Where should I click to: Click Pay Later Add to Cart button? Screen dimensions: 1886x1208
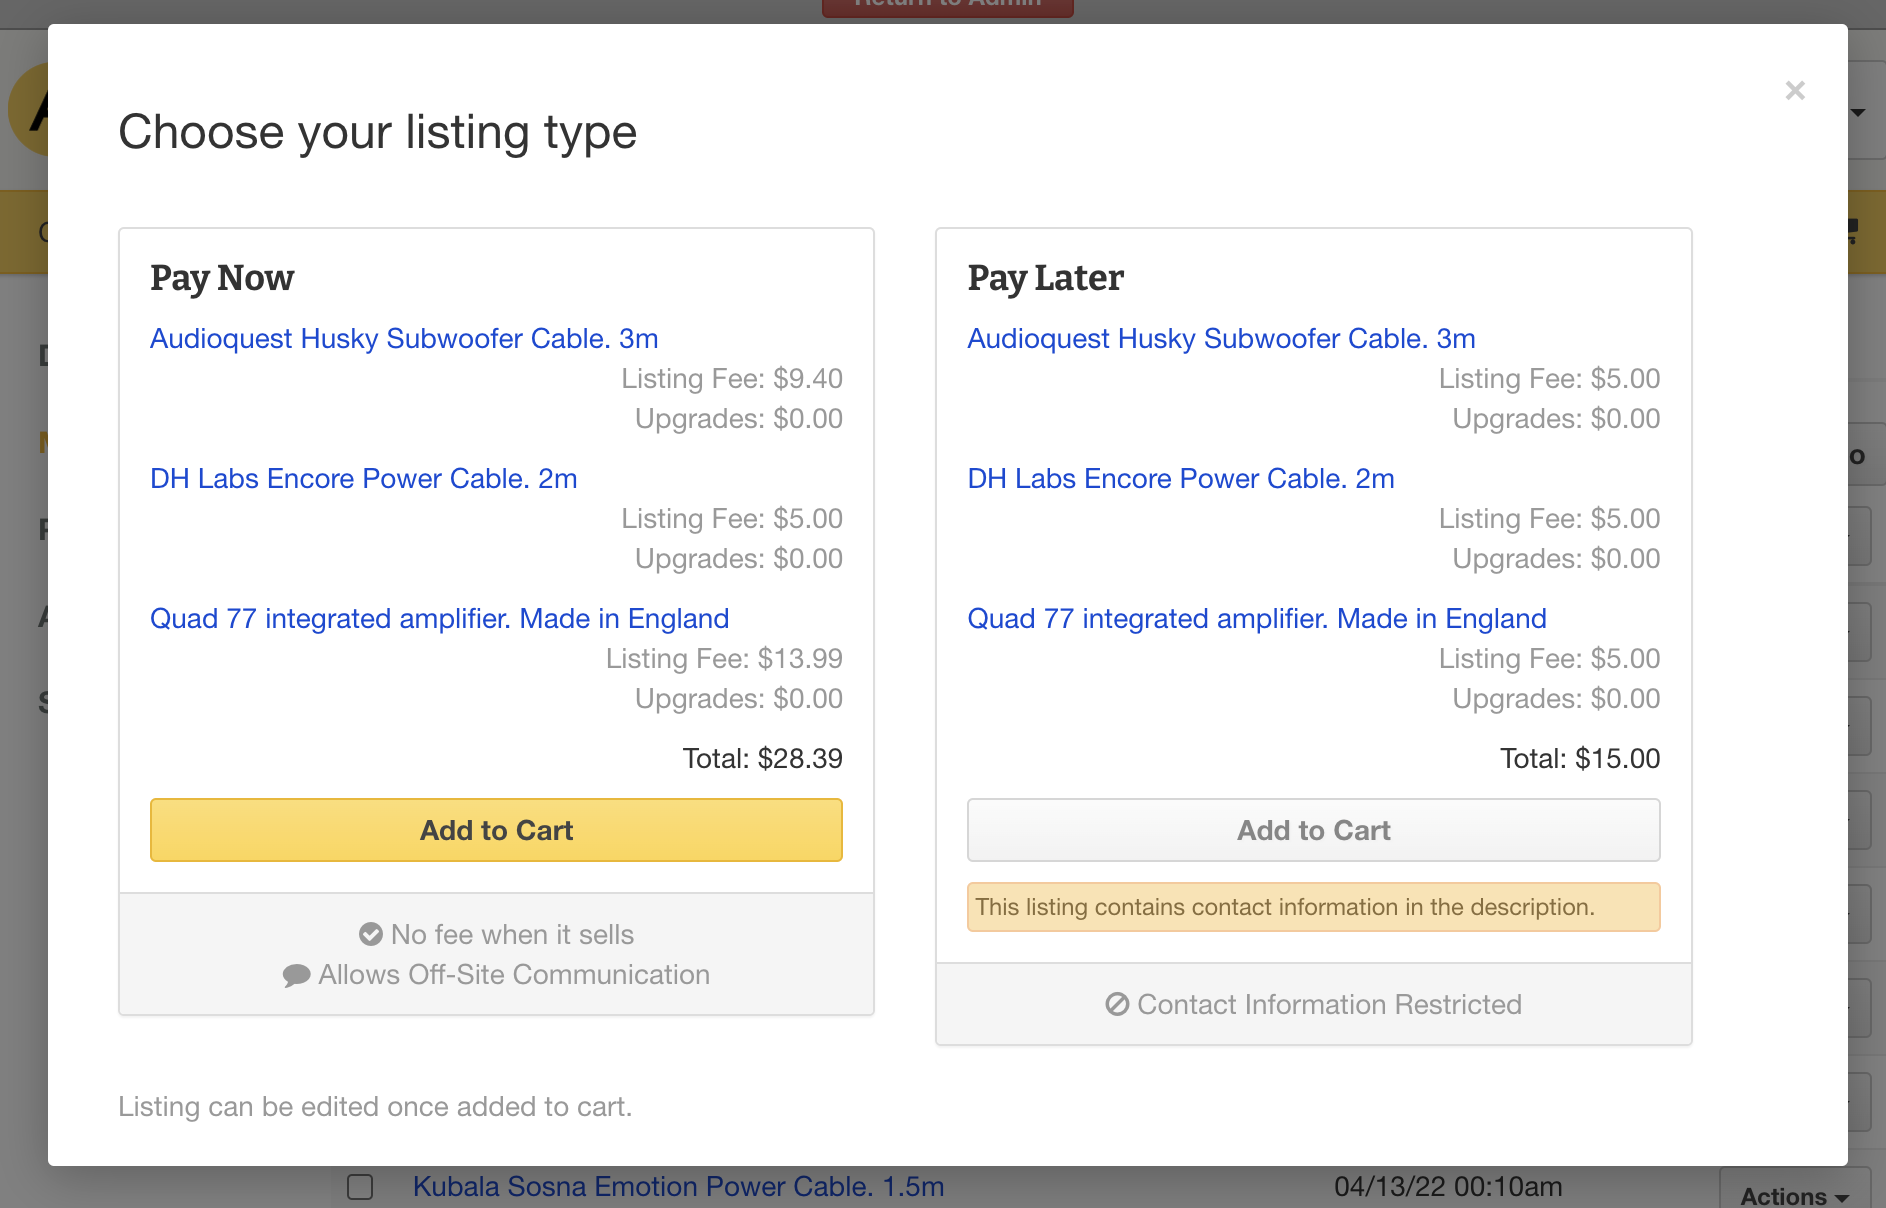1313,830
